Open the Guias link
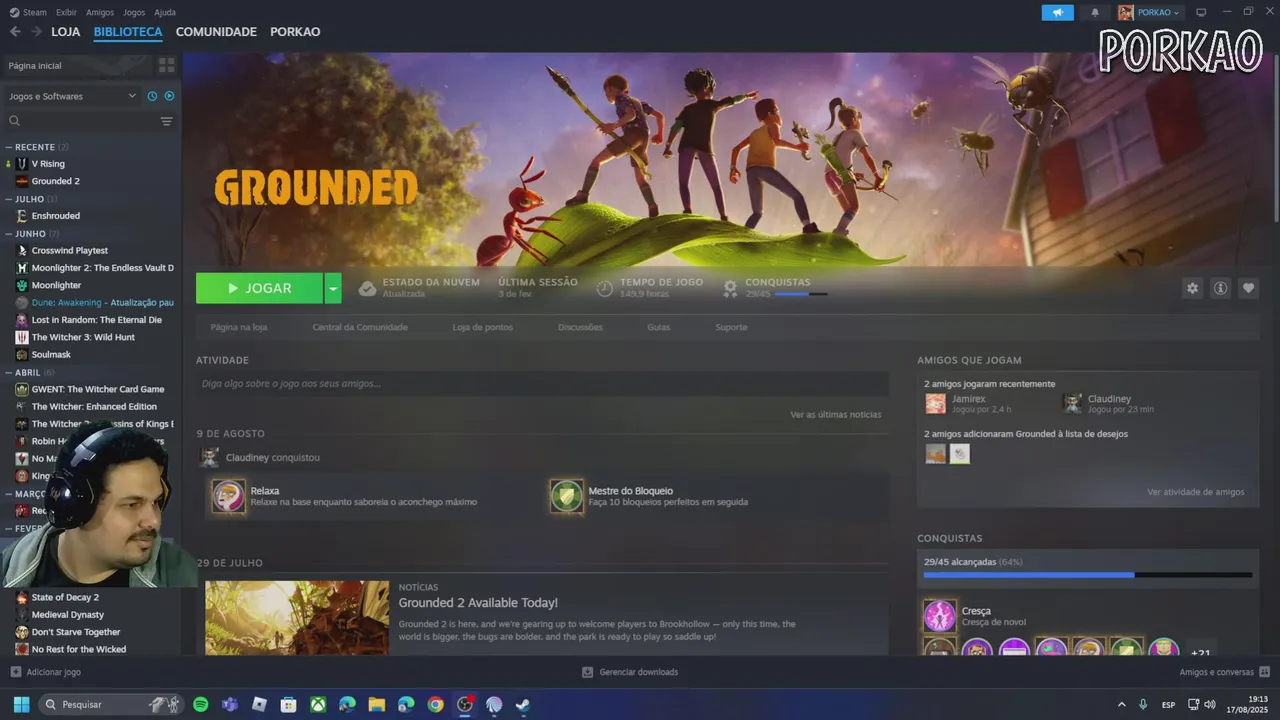Screen dimensions: 1280x720 point(658,327)
